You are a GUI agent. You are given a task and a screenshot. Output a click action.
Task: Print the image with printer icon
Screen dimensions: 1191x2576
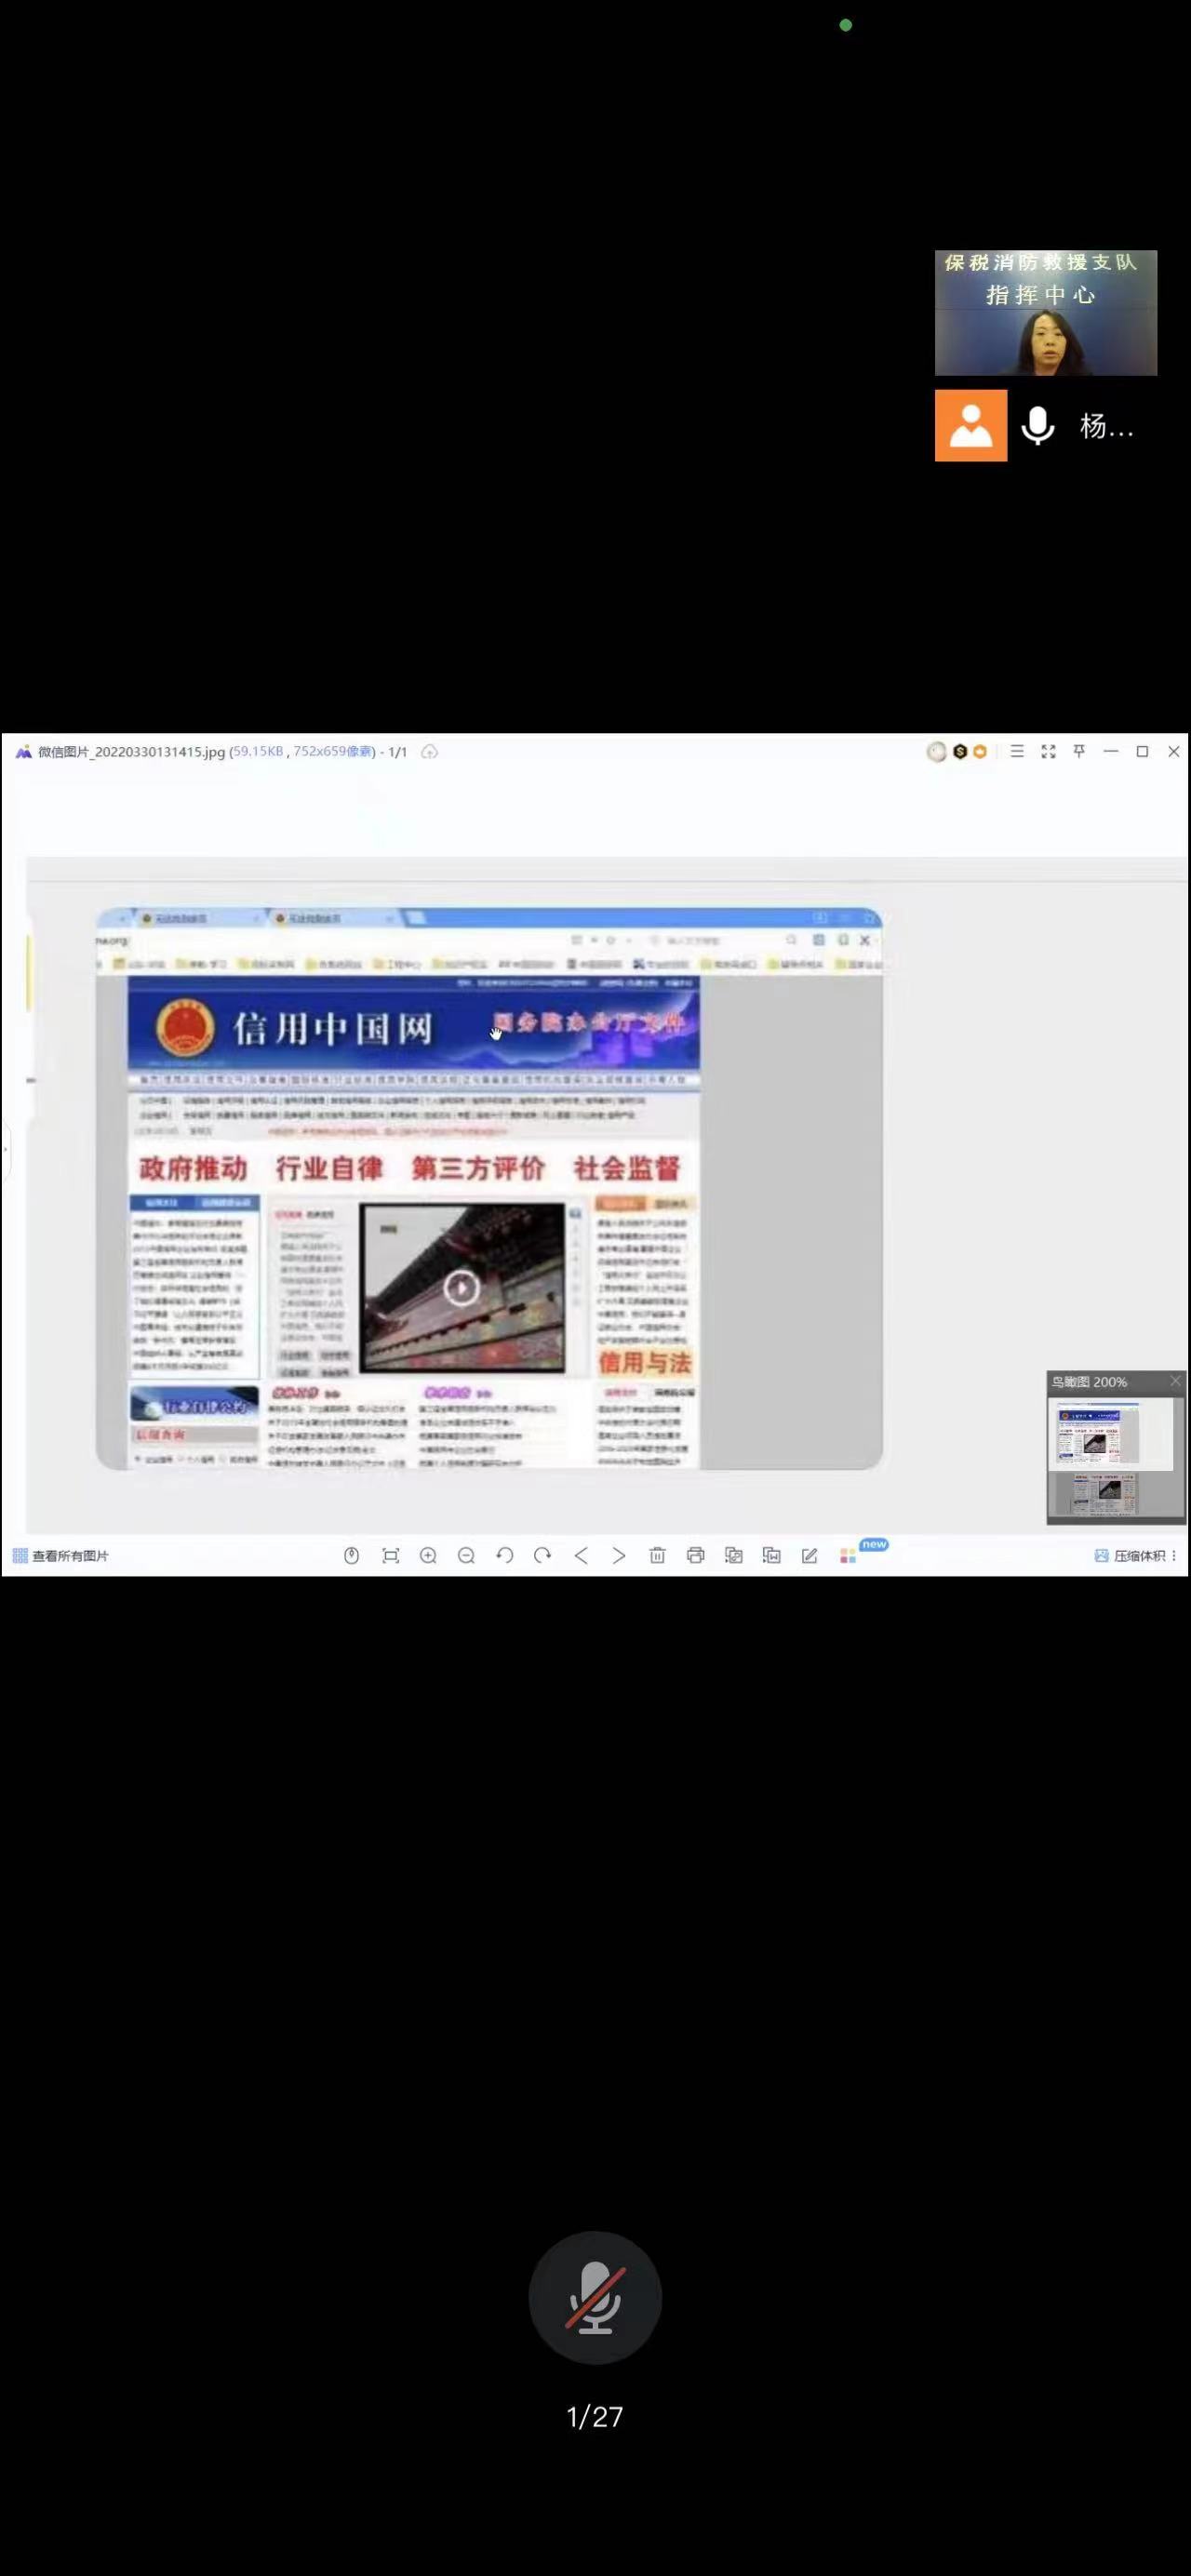(x=695, y=1556)
